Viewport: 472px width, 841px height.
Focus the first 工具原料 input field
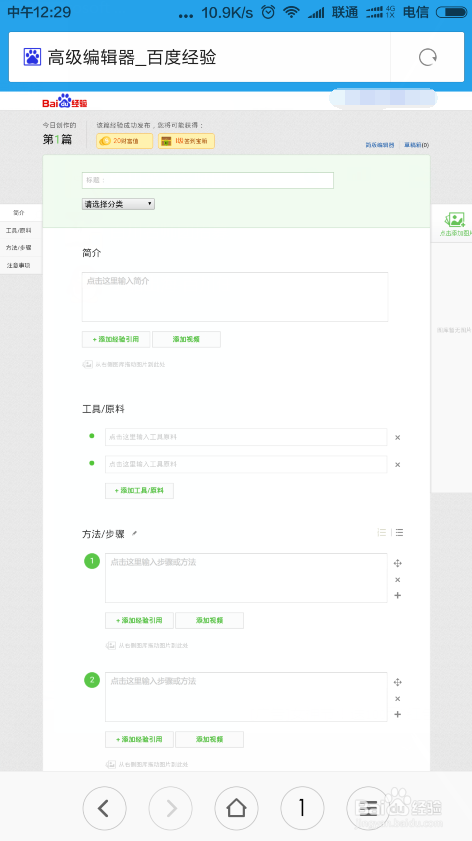coord(246,437)
